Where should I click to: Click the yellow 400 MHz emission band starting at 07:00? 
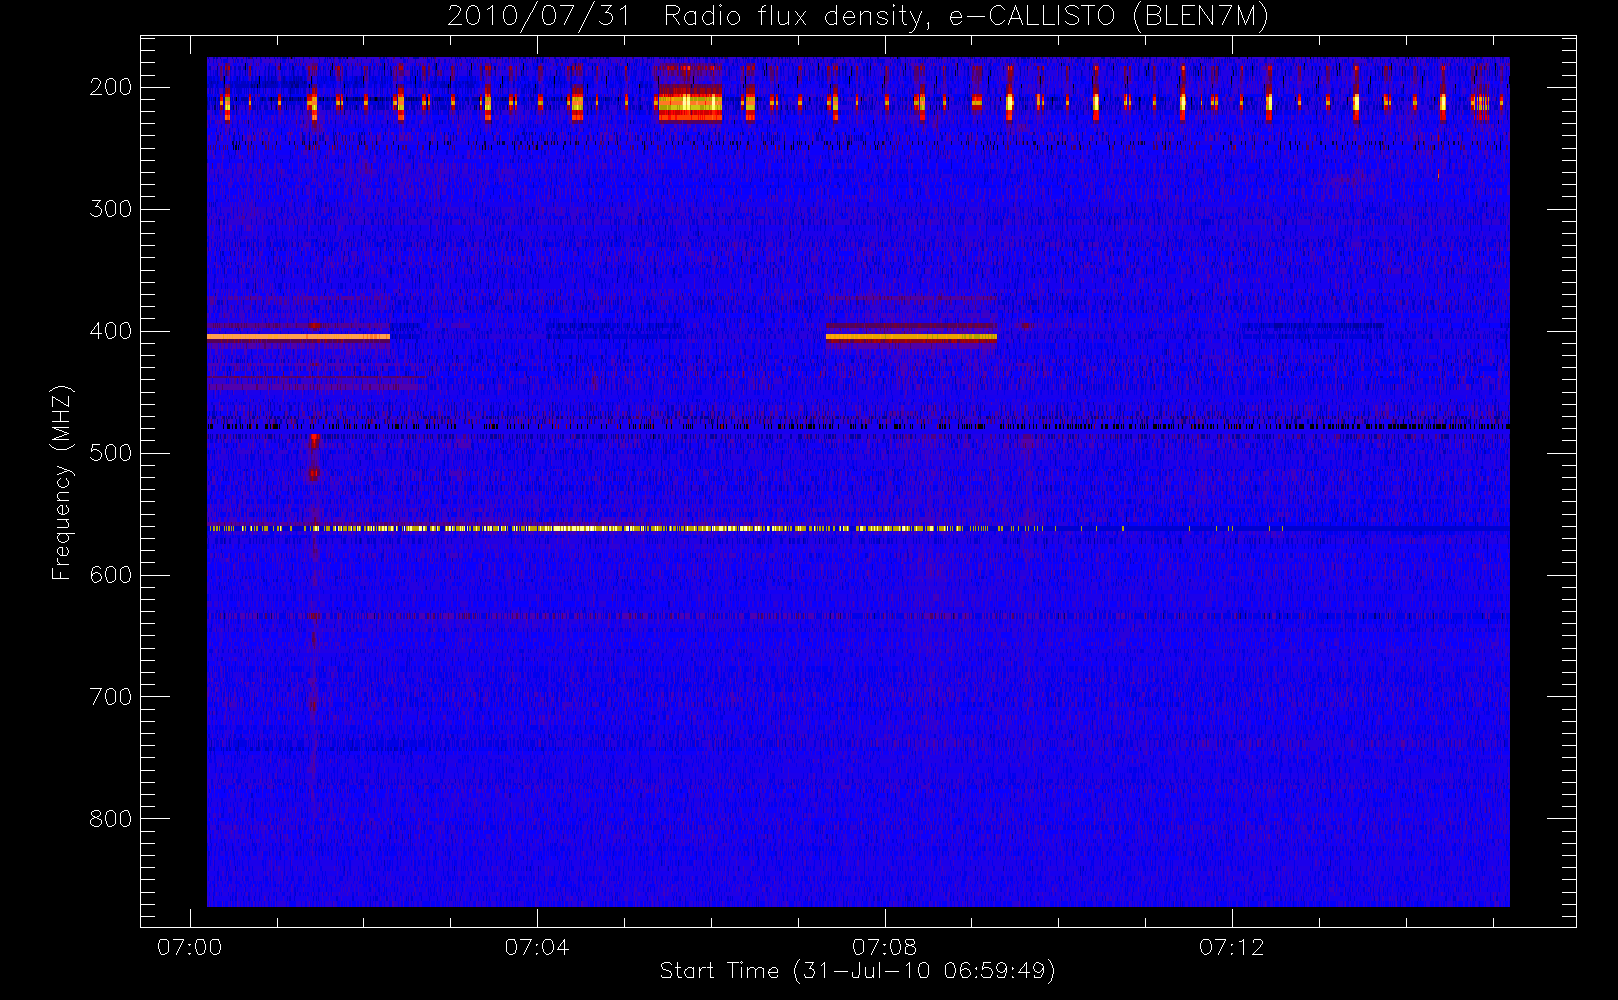(x=298, y=337)
